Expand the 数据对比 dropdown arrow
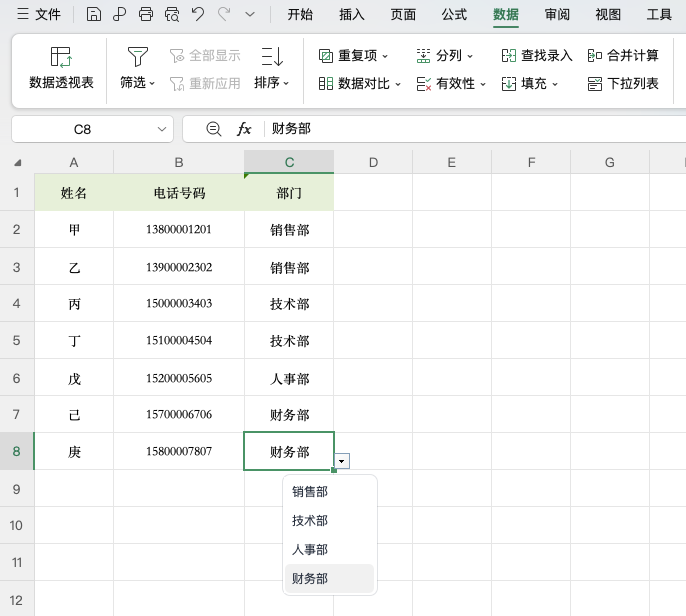Screen dimensions: 686x616 point(398,84)
